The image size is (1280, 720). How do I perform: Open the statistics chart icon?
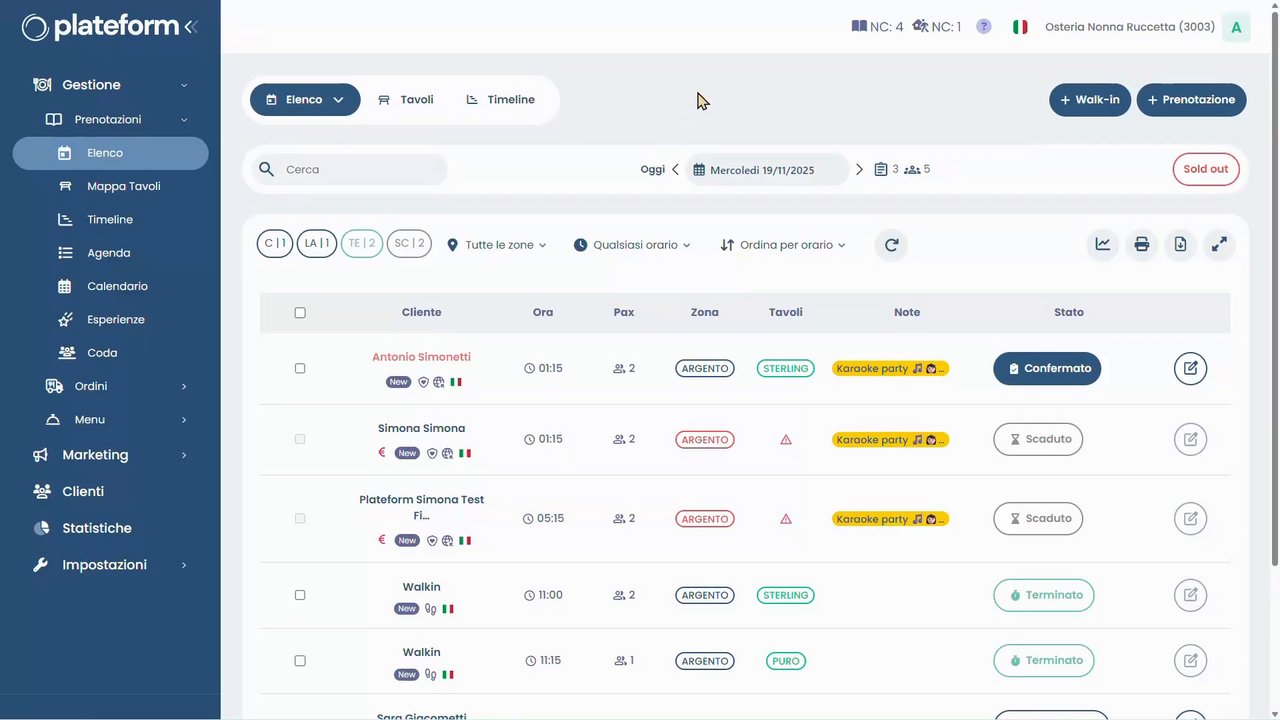click(x=1103, y=245)
